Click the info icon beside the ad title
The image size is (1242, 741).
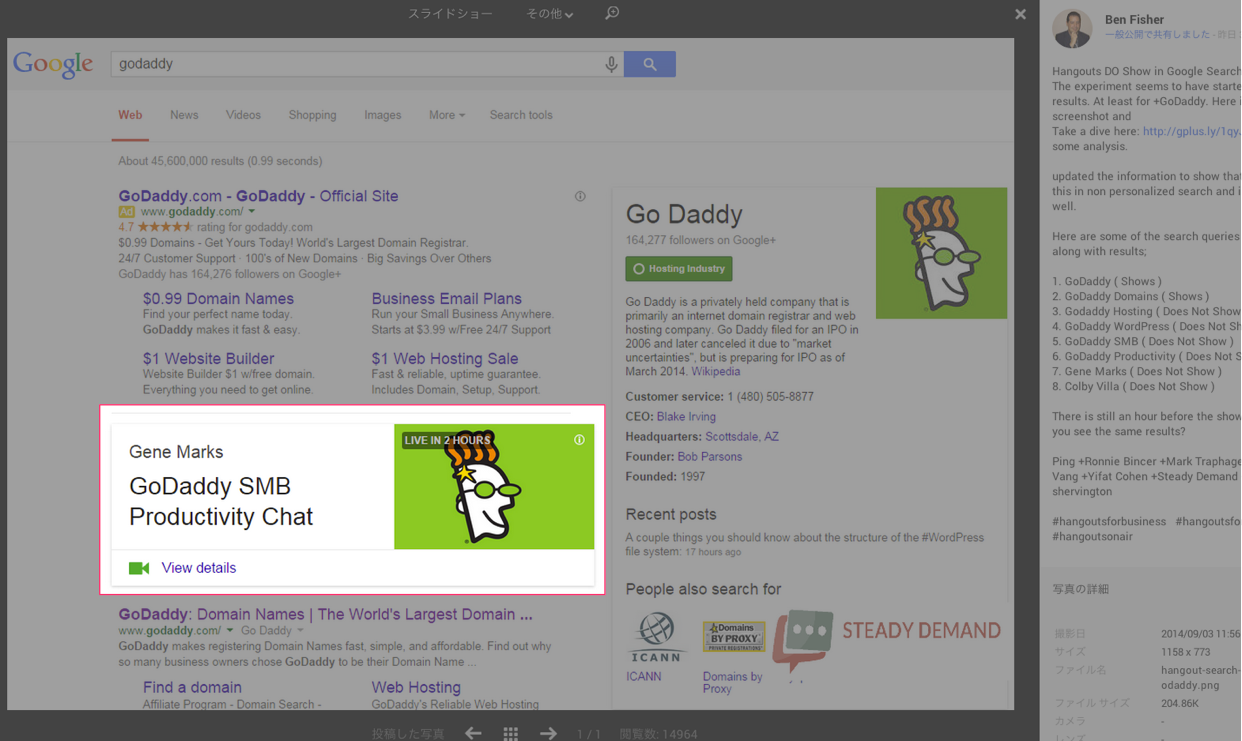point(580,196)
